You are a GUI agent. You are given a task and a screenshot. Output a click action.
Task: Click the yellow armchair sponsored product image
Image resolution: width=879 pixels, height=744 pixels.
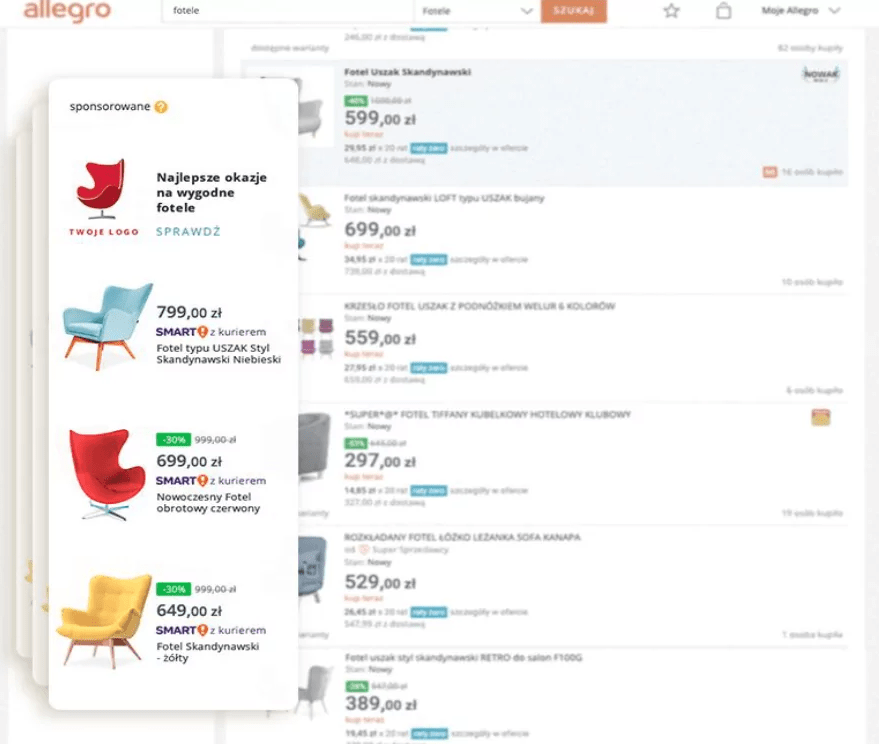(103, 618)
